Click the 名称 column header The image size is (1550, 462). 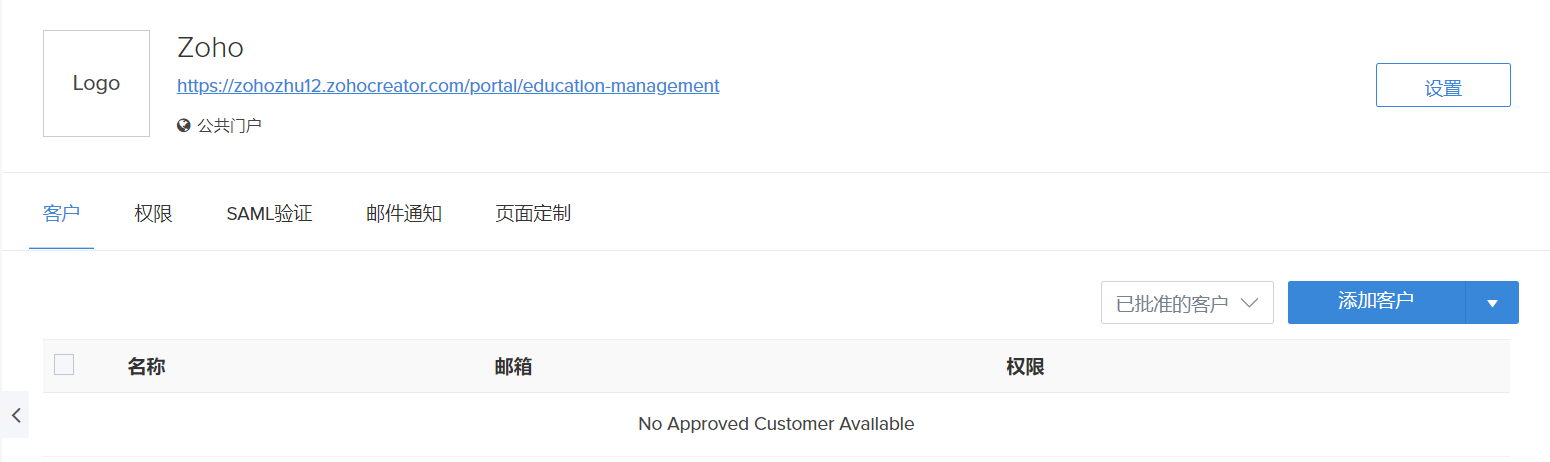(x=146, y=367)
